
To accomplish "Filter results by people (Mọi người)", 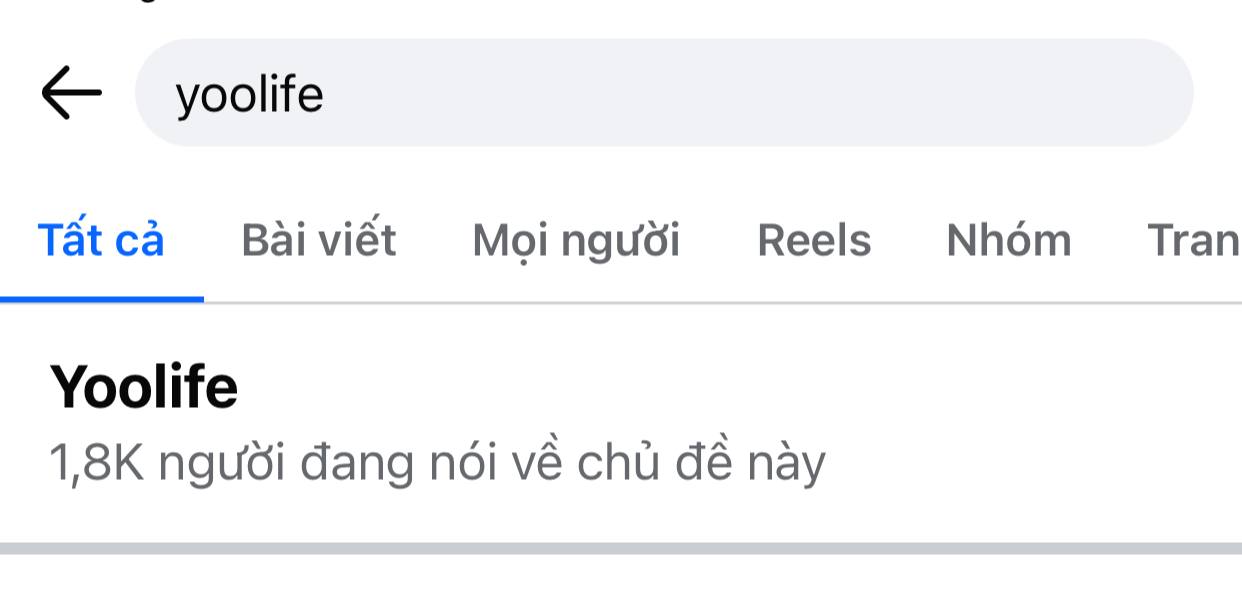I will click(x=576, y=240).
